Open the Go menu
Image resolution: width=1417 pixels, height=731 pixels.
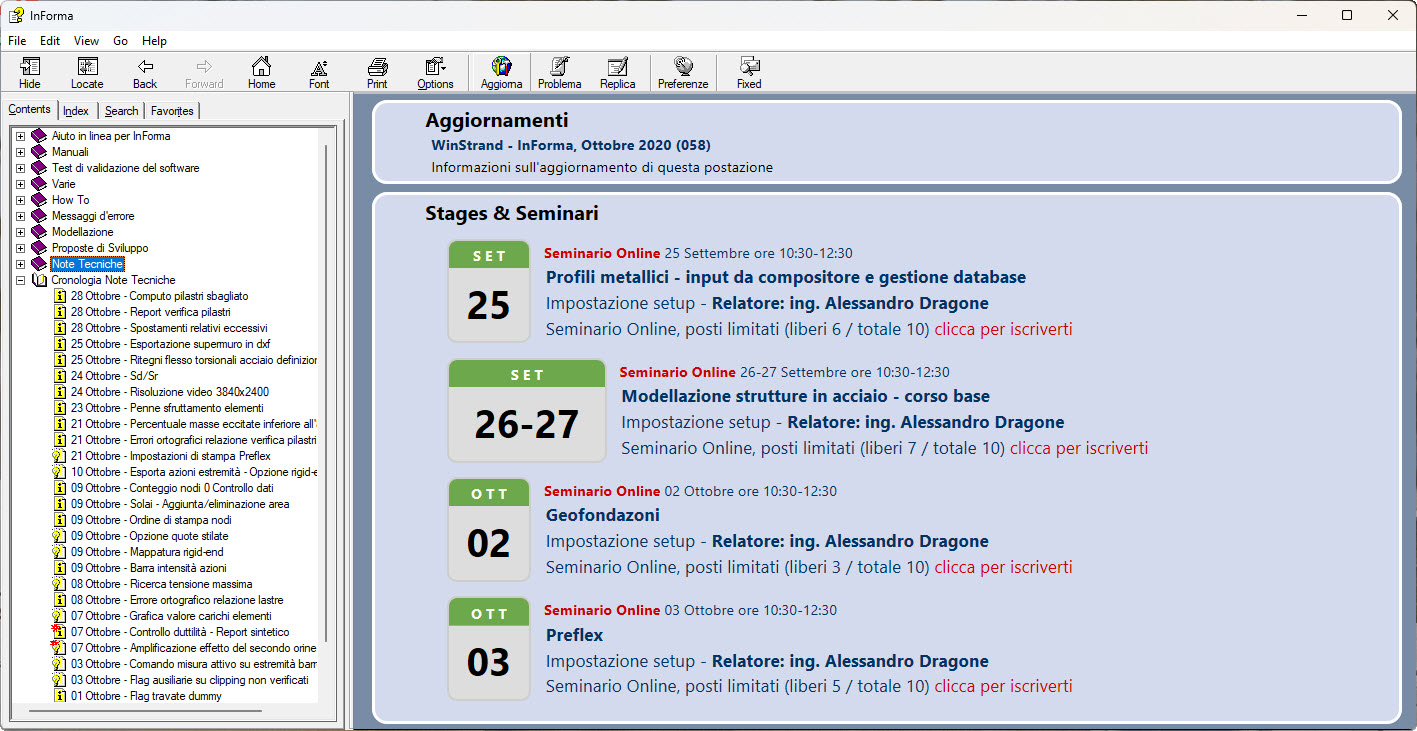click(121, 41)
